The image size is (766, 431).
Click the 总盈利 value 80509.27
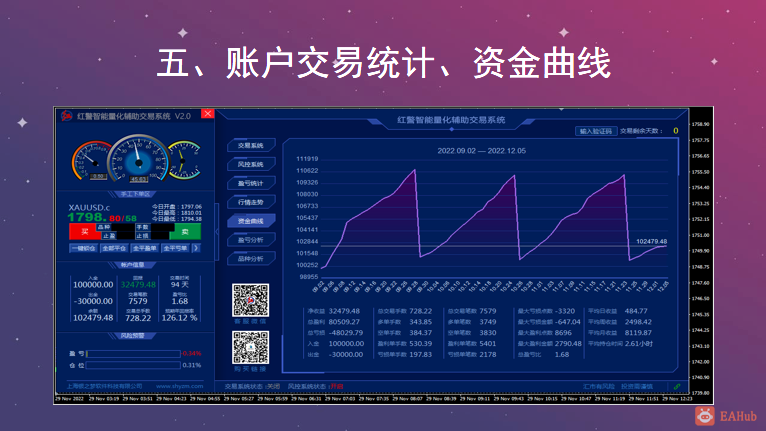tap(344, 322)
